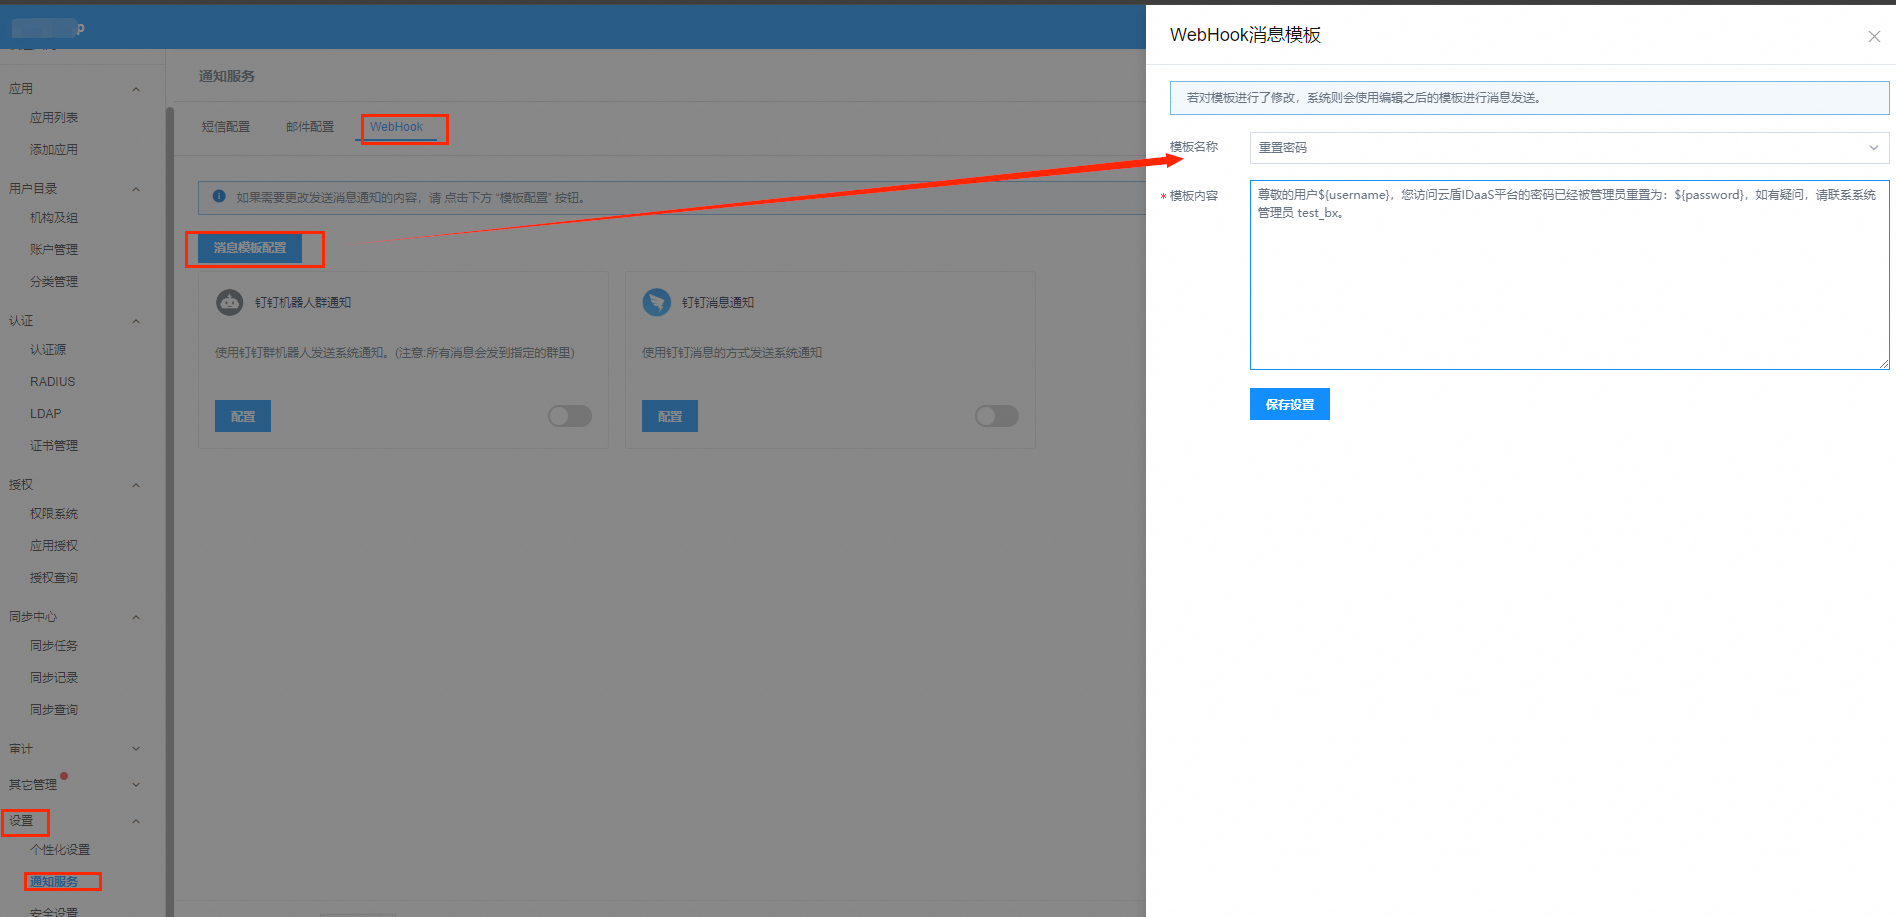Click the DingTalk robot group notification icon
The height and width of the screenshot is (917, 1896).
tap(230, 302)
